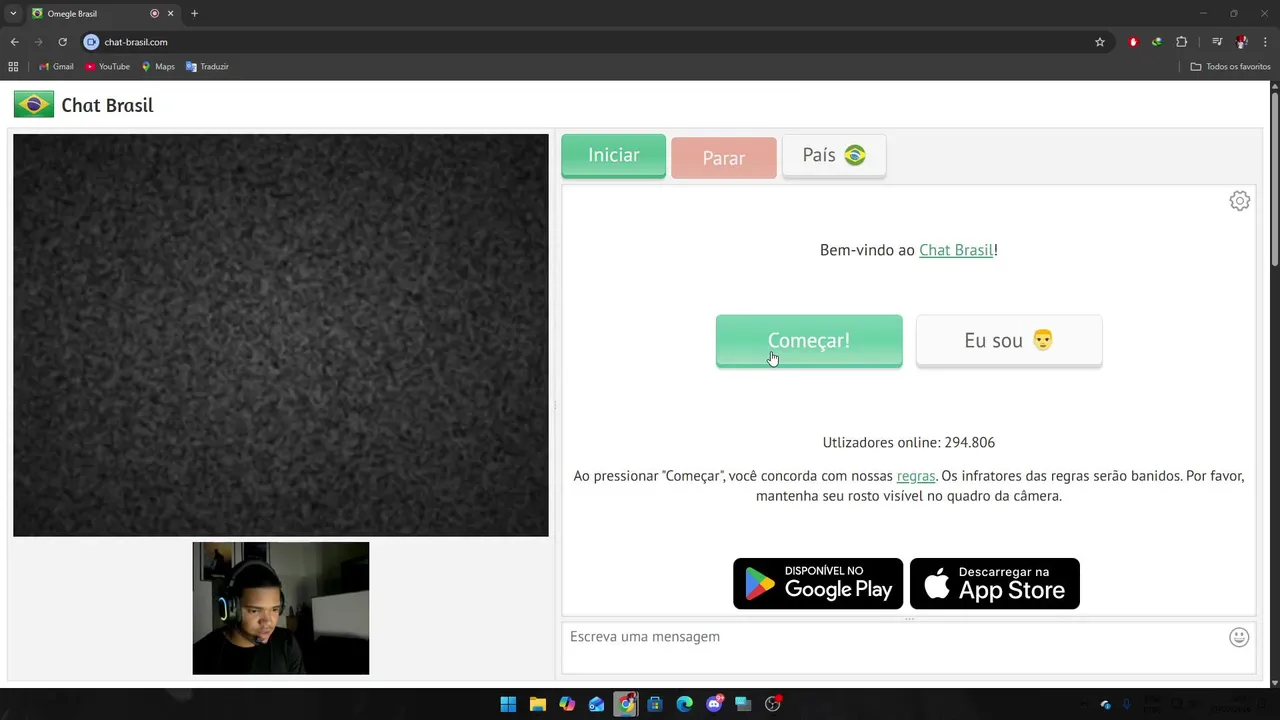The width and height of the screenshot is (1280, 720).
Task: Open the green download manager extension
Action: (x=1157, y=42)
